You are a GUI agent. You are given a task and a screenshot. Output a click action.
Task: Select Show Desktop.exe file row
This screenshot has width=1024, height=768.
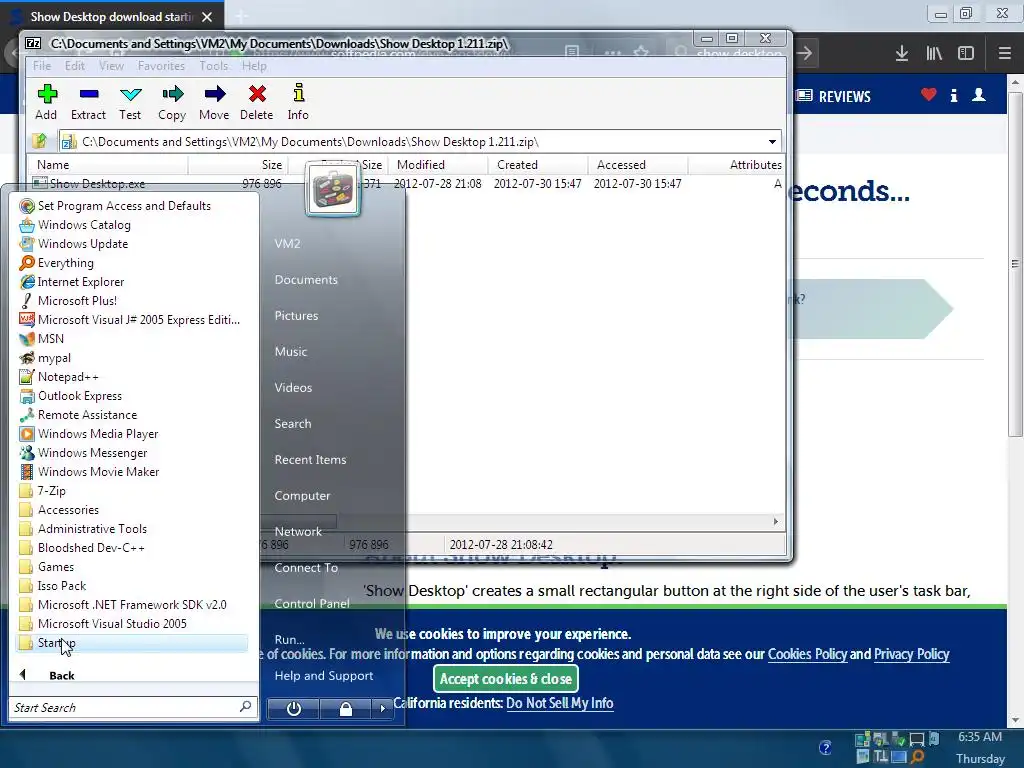[x=405, y=184]
